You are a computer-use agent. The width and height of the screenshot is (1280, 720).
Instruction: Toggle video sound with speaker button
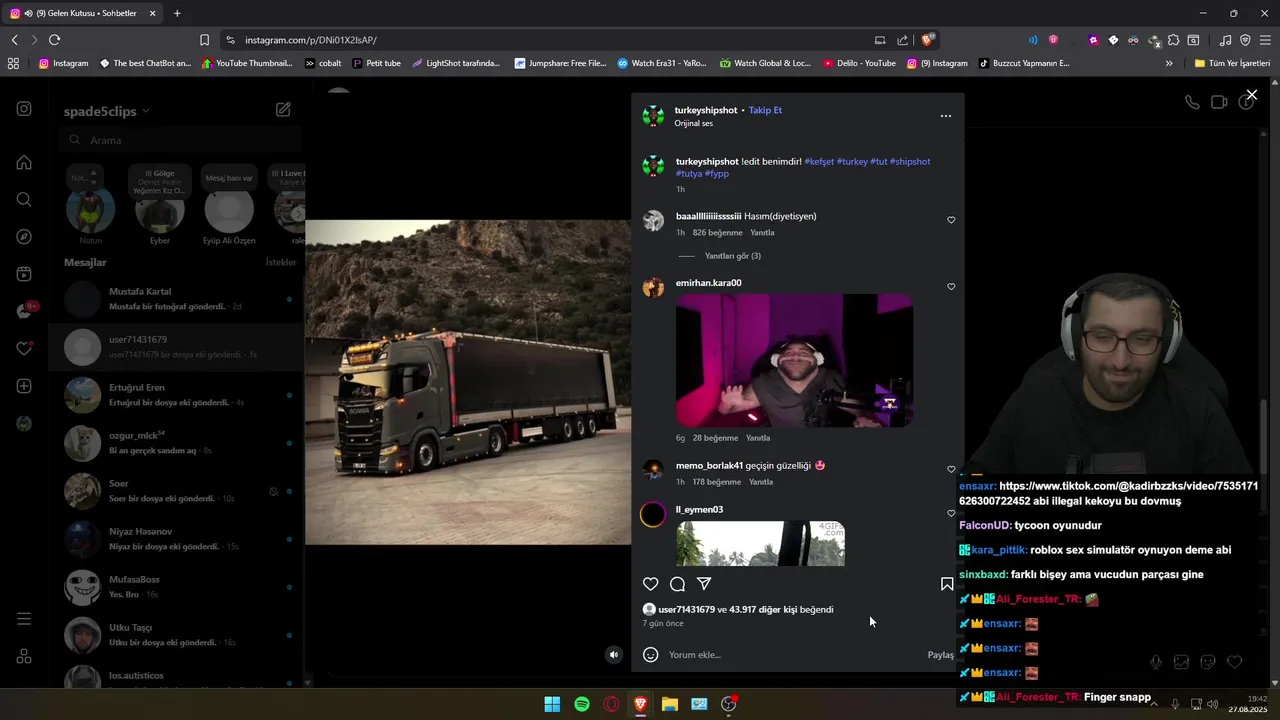(614, 655)
